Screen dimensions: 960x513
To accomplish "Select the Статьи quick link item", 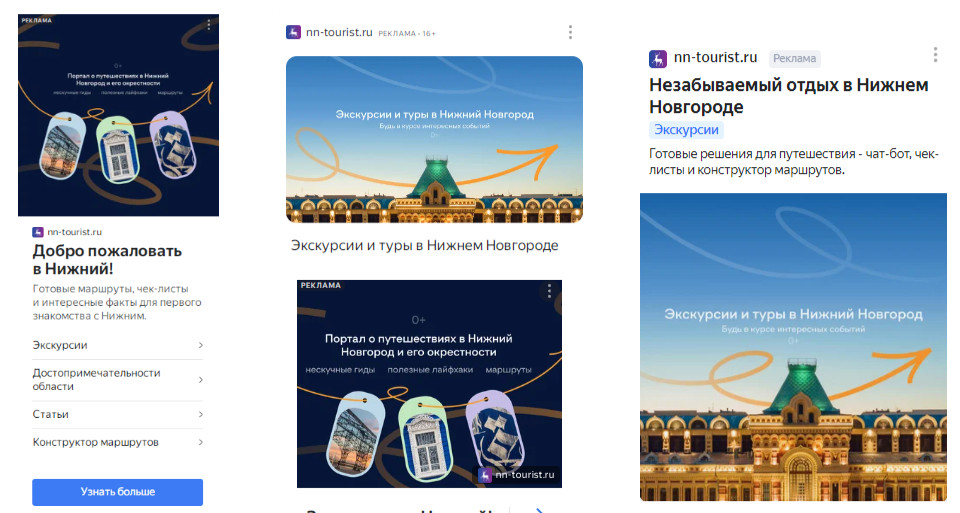I will (118, 414).
